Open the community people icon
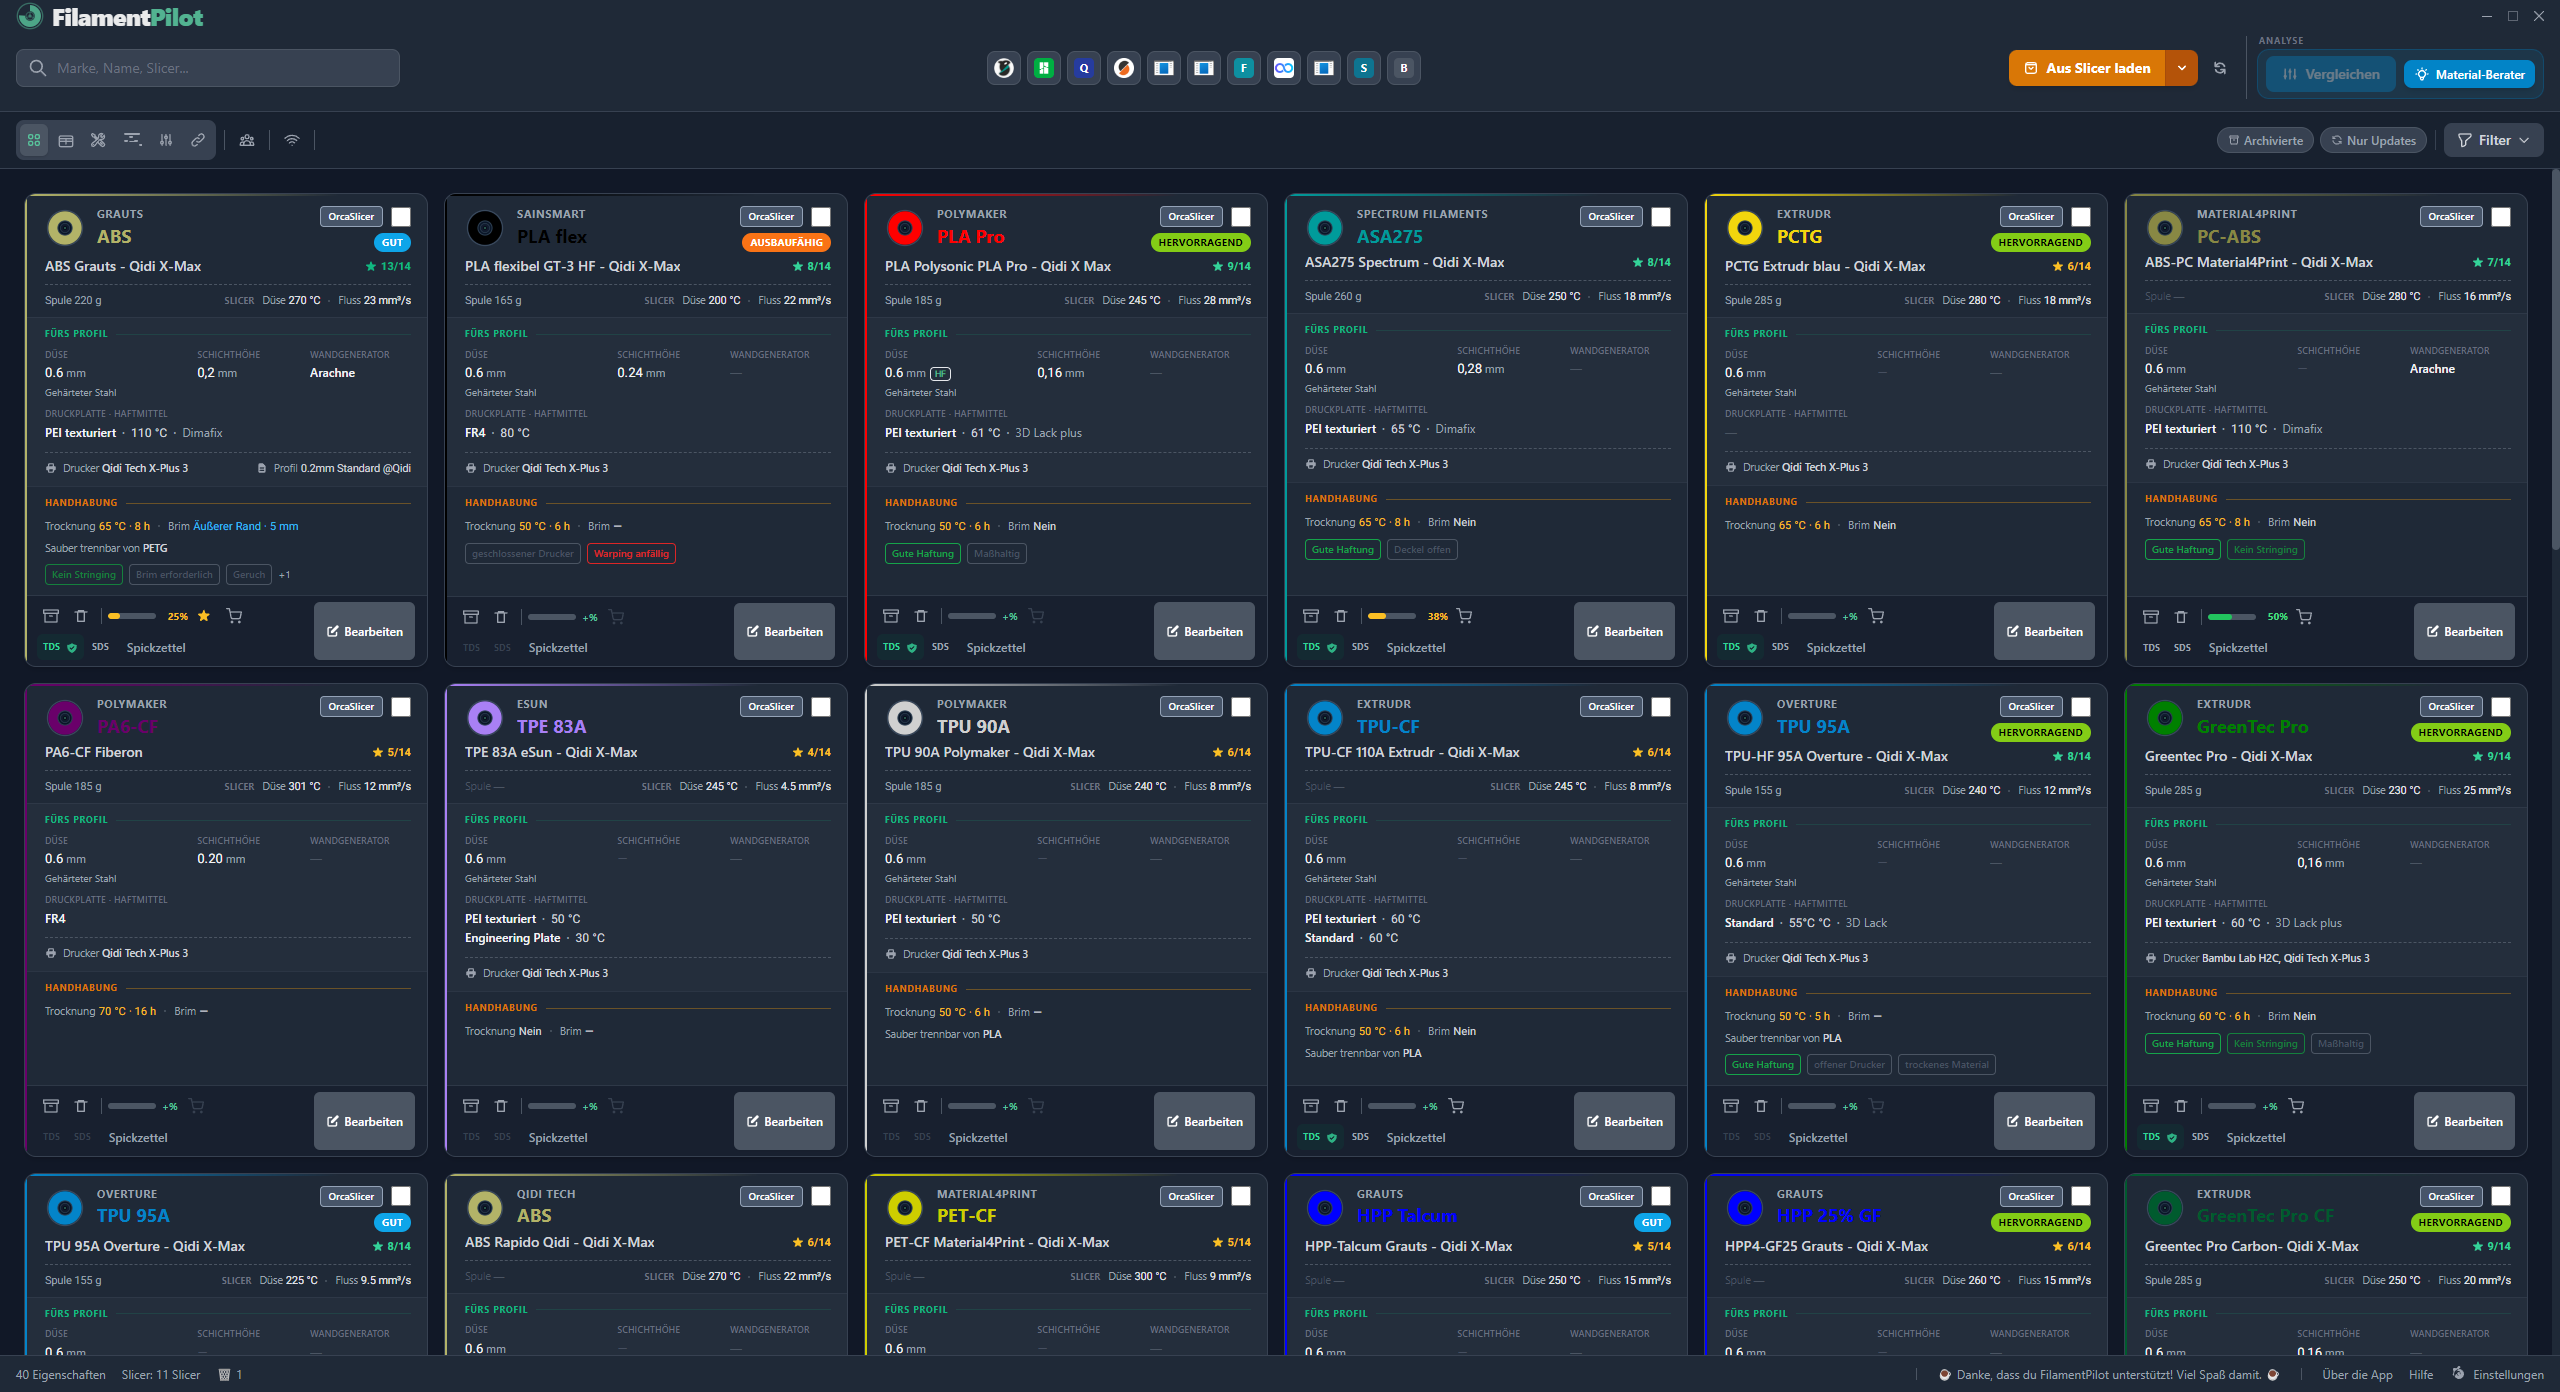The width and height of the screenshot is (2560, 1392). [x=247, y=140]
